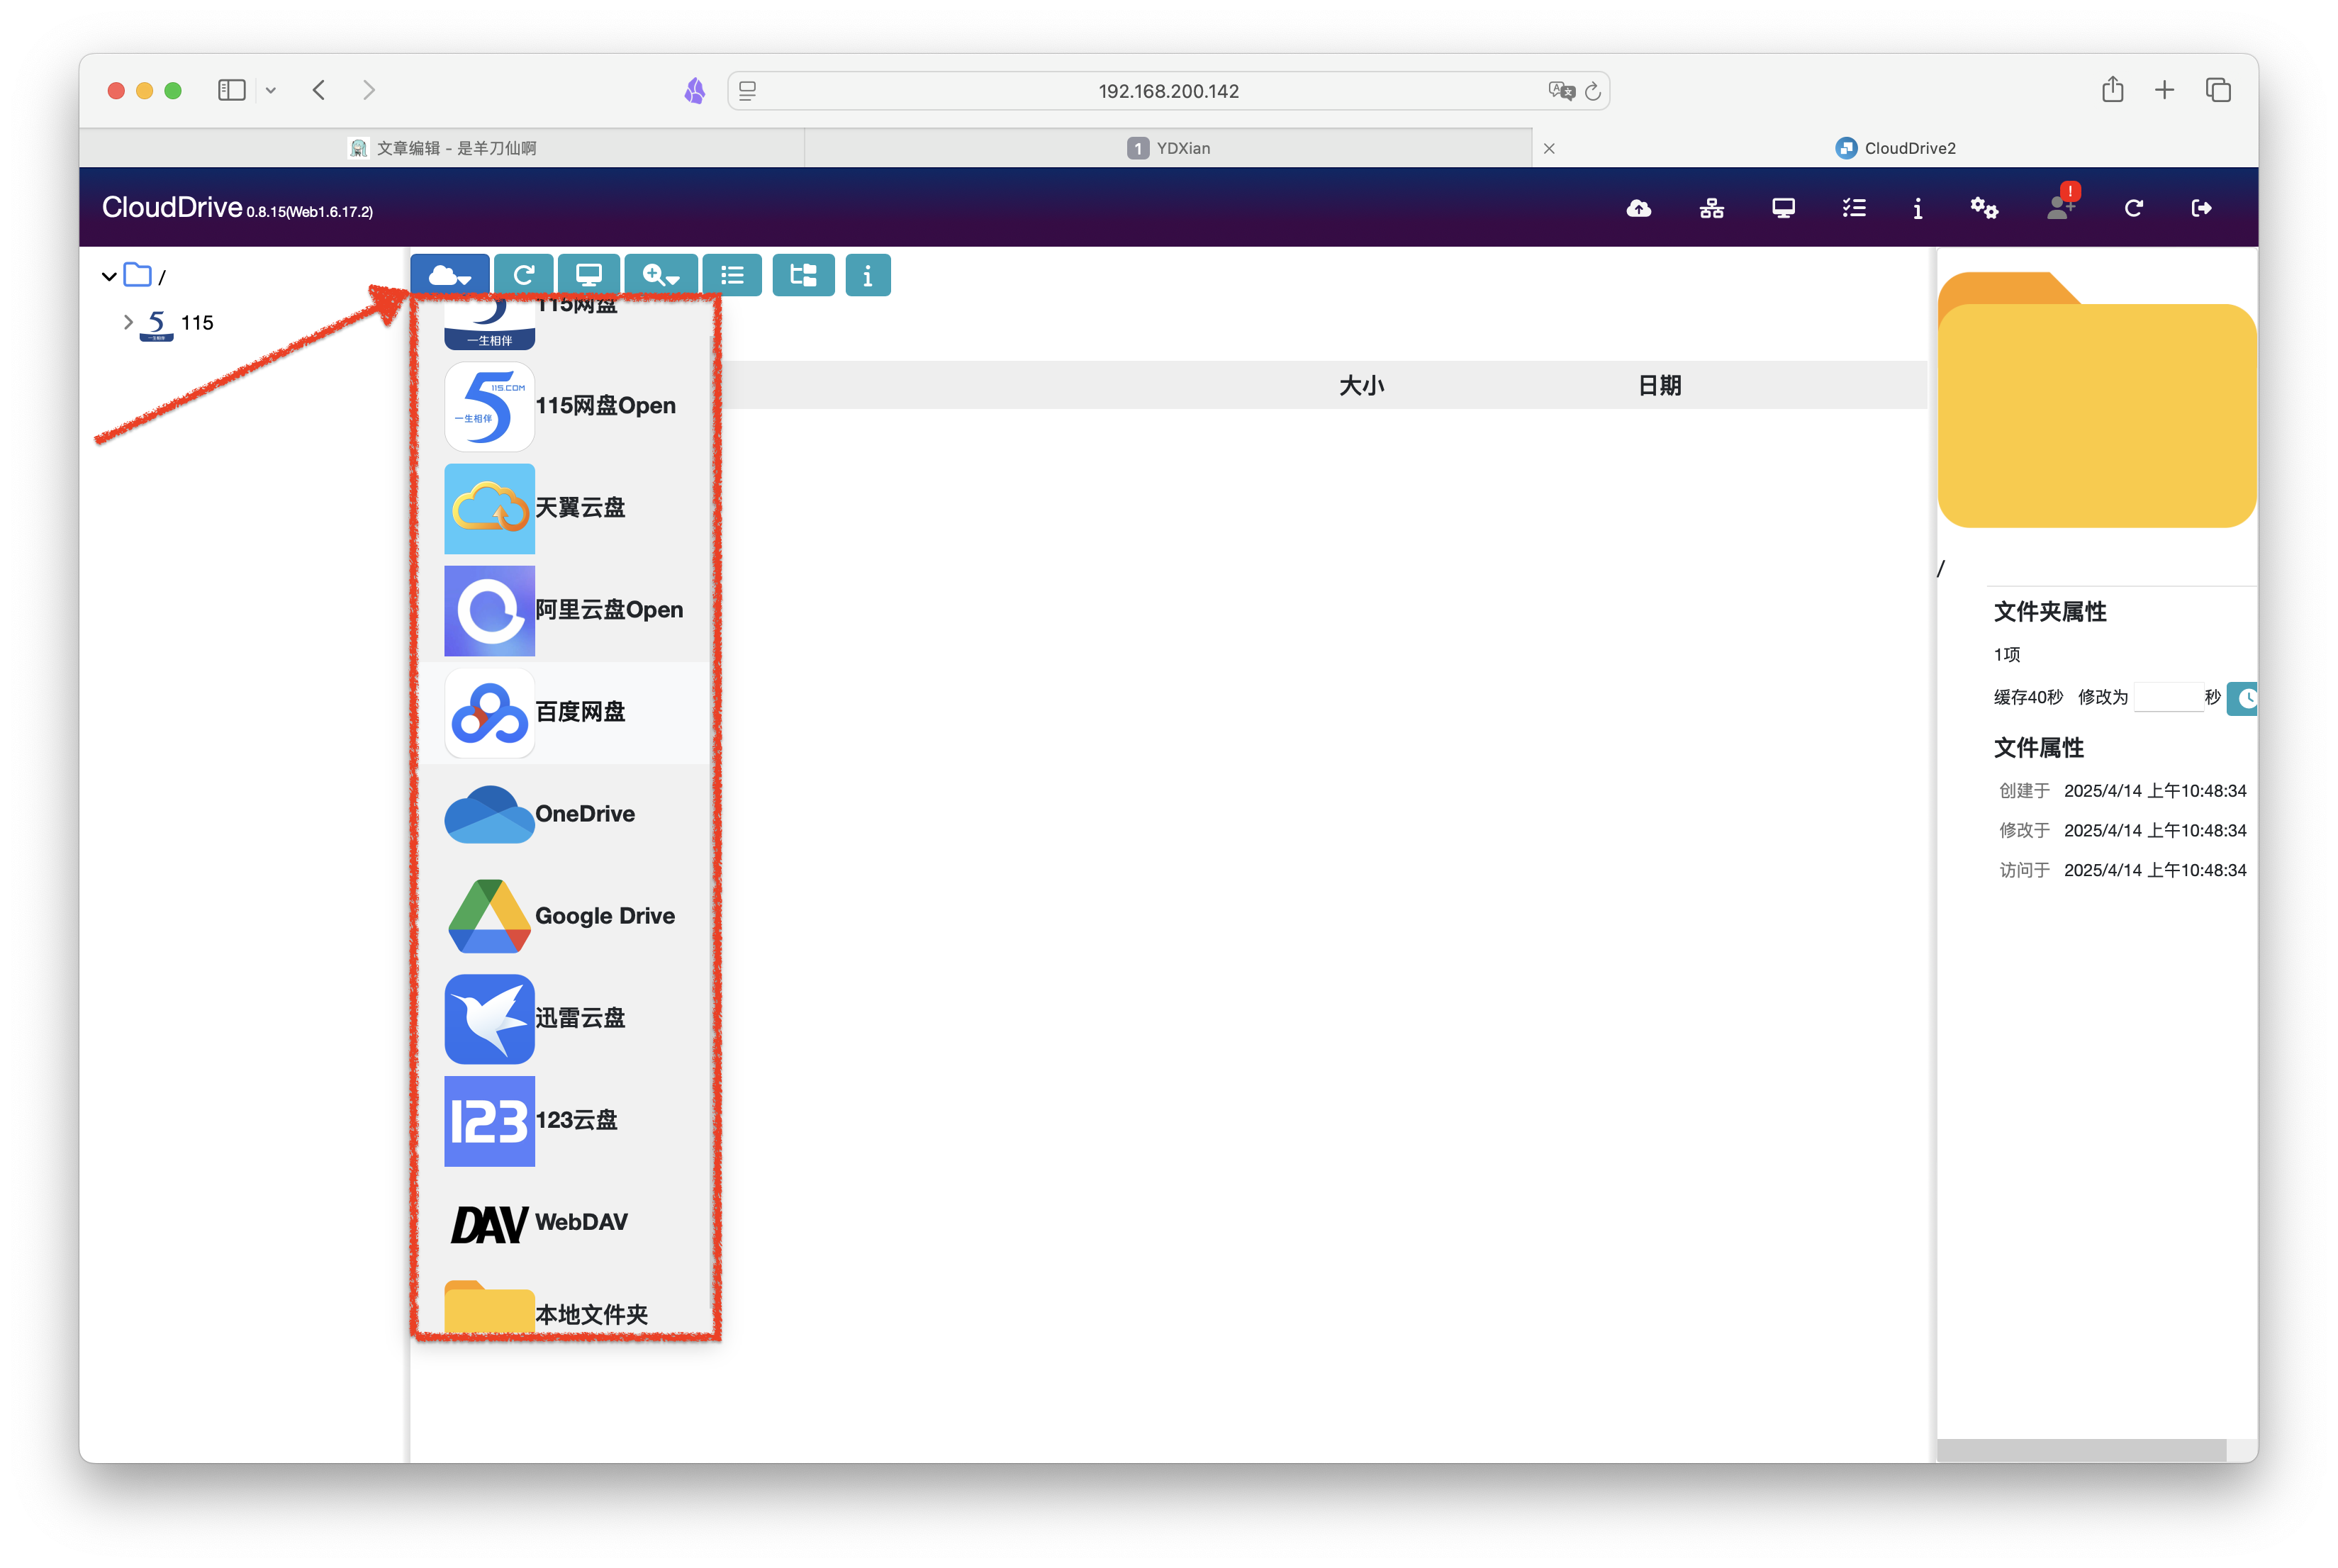Open the add cloud storage dropdown
The image size is (2338, 1568).
[x=450, y=275]
